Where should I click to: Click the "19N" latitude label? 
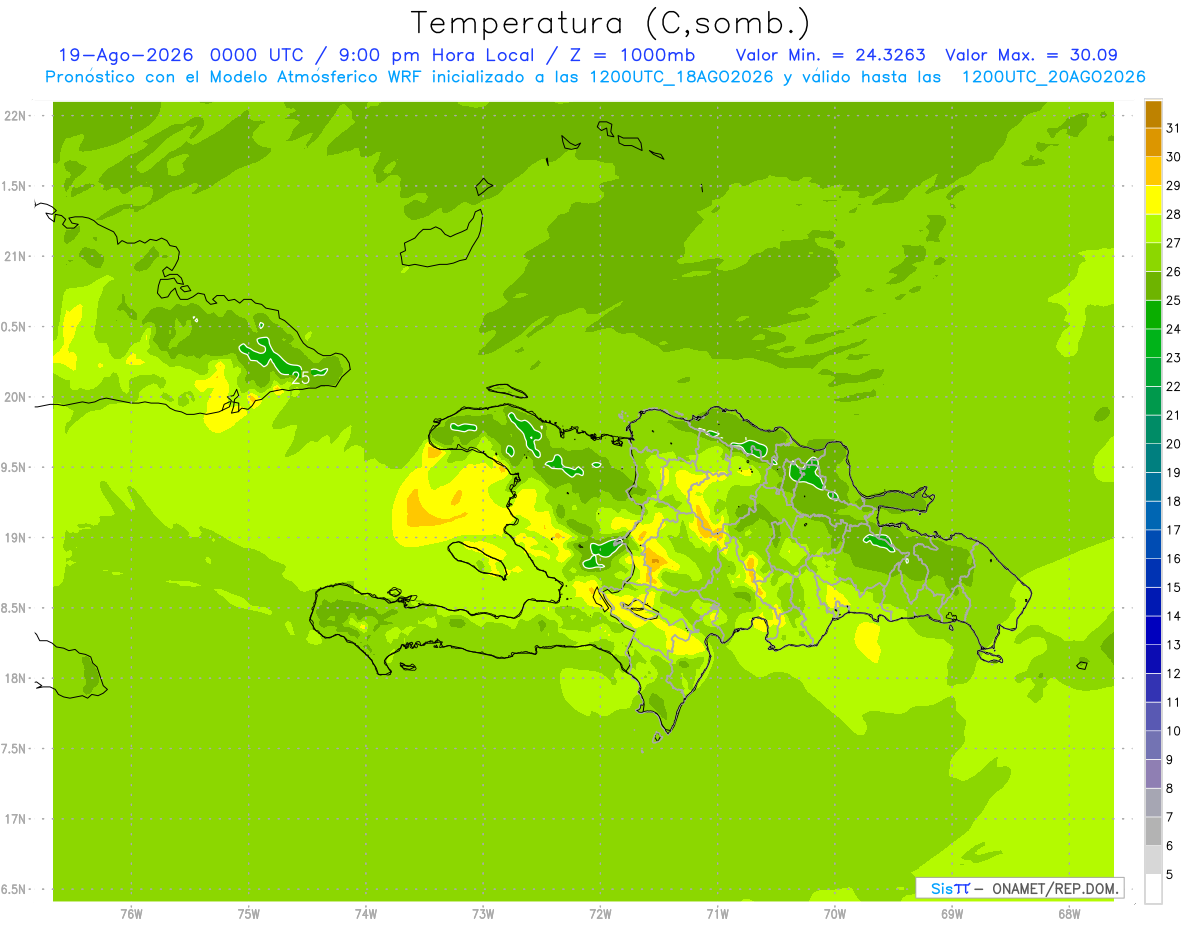[15, 538]
